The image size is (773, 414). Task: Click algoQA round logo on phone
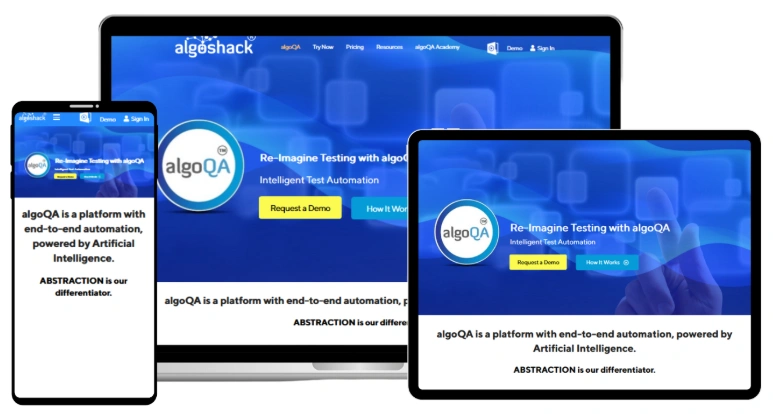point(37,166)
